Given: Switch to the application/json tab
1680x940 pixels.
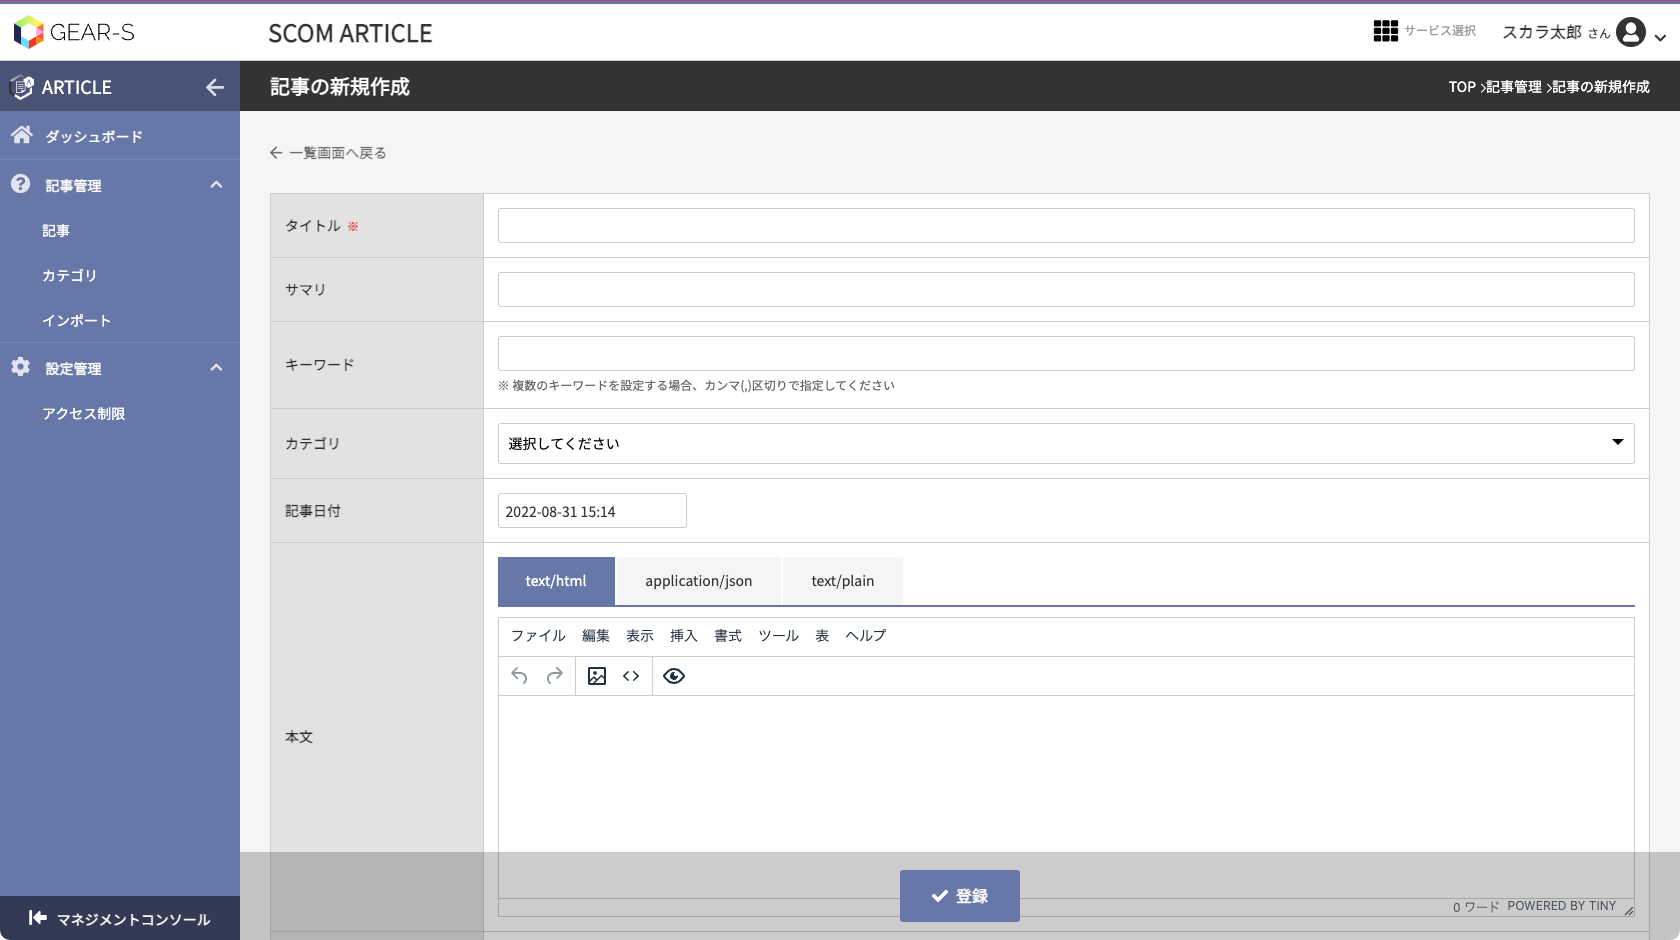Looking at the screenshot, I should 699,581.
